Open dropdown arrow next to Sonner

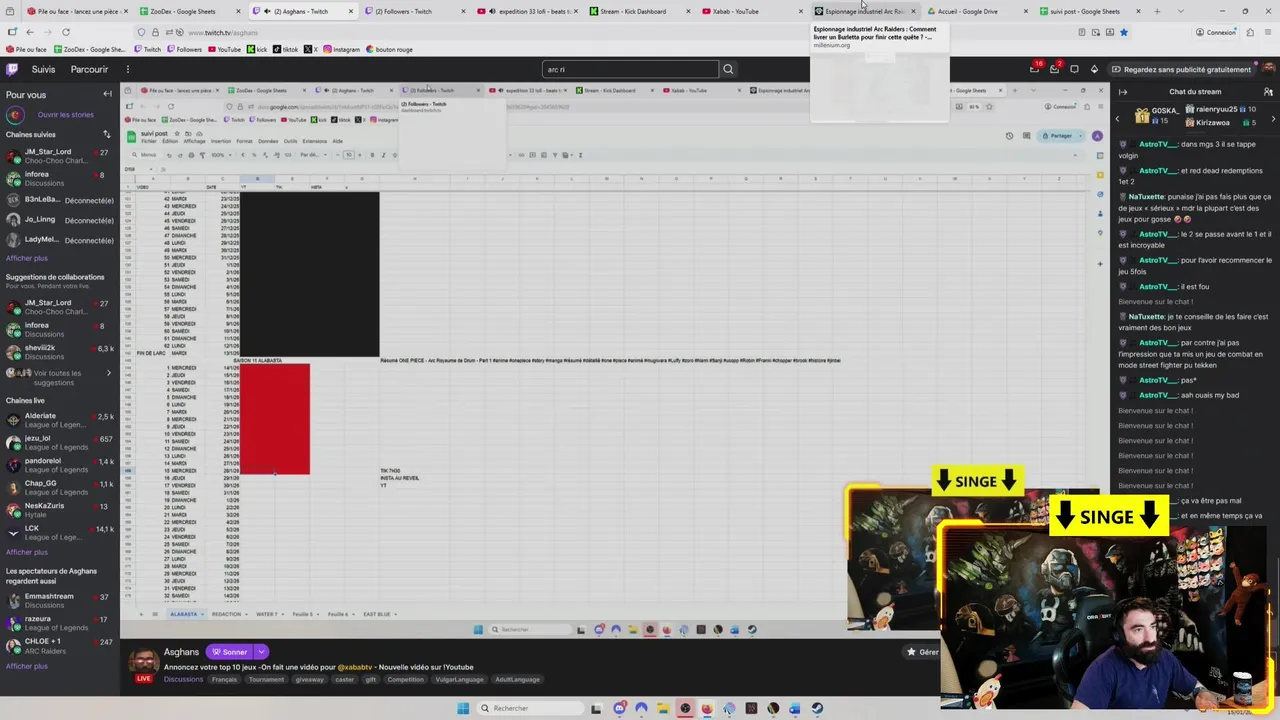click(x=262, y=652)
